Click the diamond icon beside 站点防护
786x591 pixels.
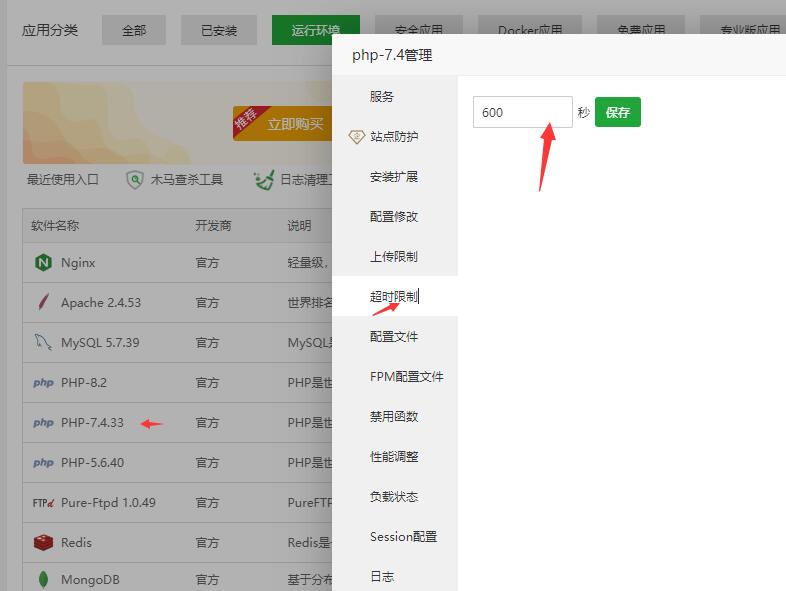coord(356,136)
